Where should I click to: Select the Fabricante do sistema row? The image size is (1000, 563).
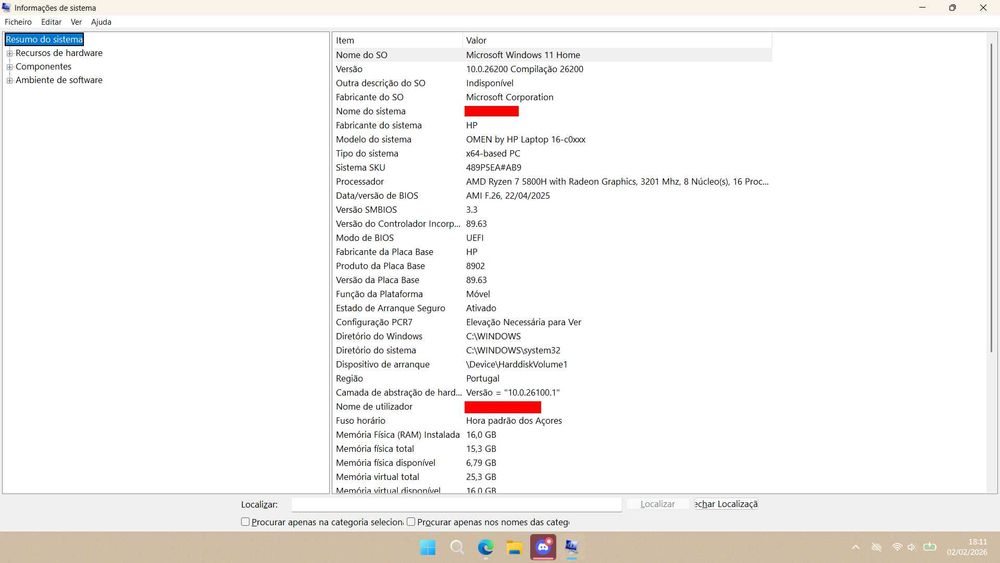click(x=552, y=125)
